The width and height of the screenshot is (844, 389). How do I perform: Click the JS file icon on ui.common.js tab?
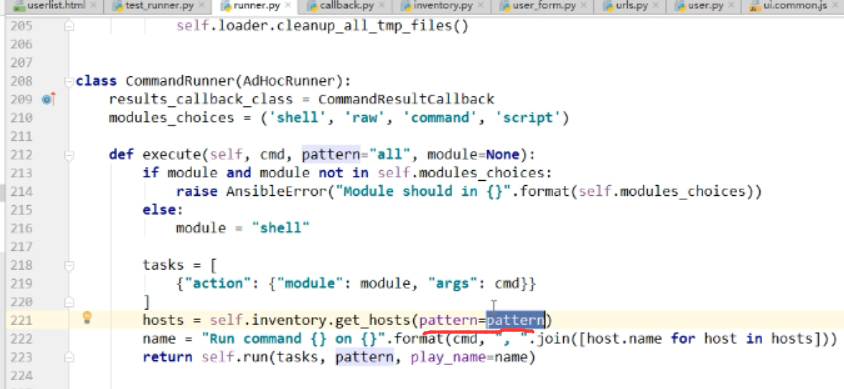coord(754,6)
